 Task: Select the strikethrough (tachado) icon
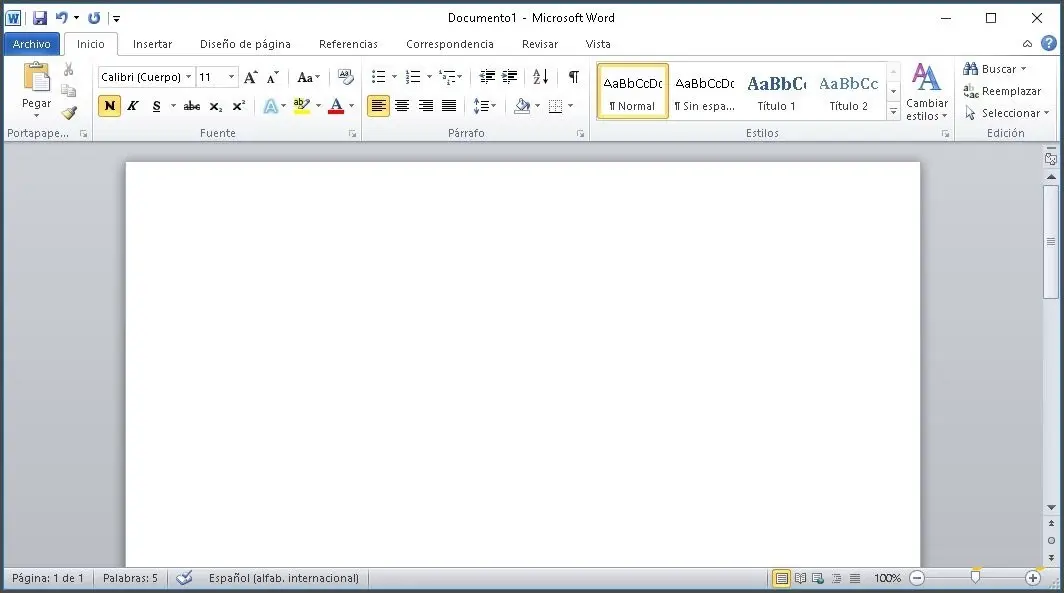pyautogui.click(x=191, y=106)
